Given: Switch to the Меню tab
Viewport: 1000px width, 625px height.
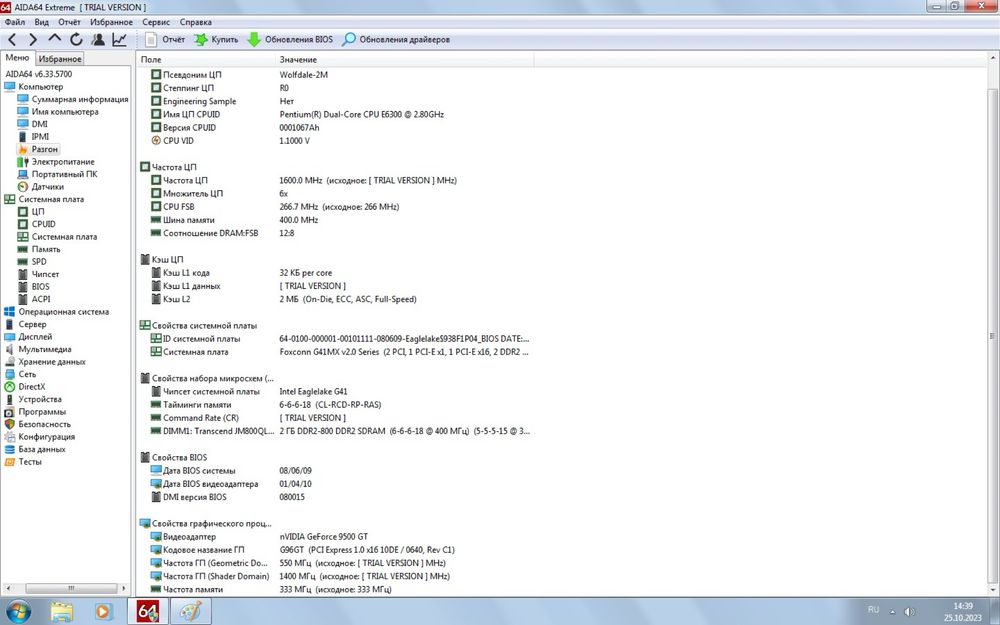Looking at the screenshot, I should [x=17, y=58].
